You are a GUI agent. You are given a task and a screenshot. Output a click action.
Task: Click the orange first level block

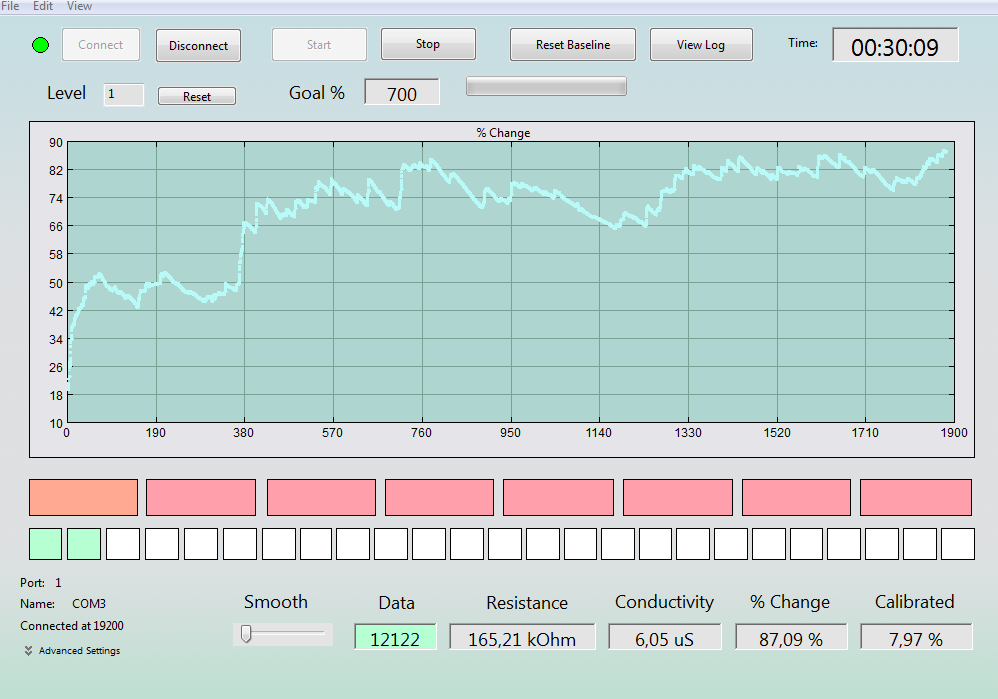(83, 497)
